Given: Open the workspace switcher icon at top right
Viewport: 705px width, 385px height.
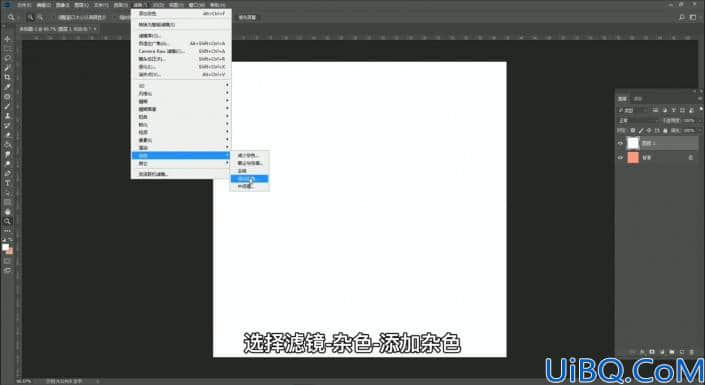Looking at the screenshot, I should [693, 17].
